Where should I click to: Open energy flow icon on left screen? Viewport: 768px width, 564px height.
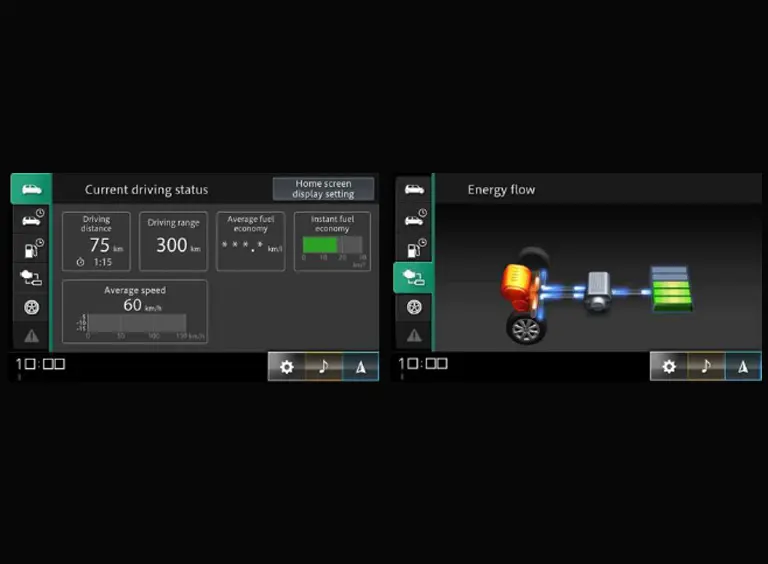point(31,278)
